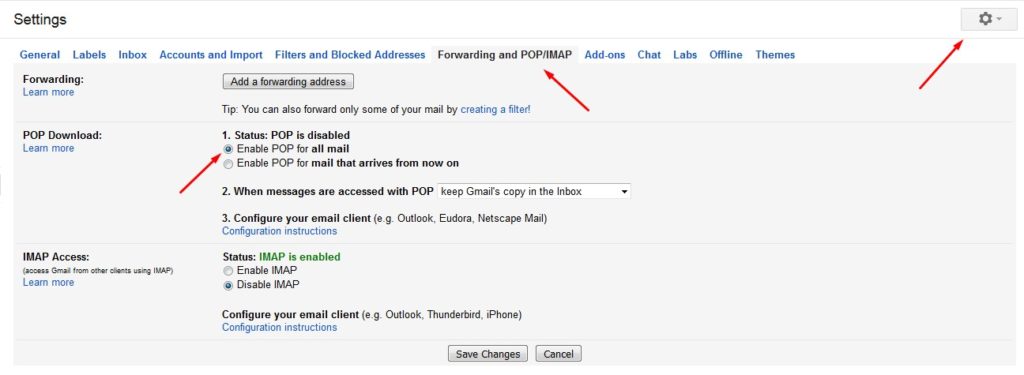Open the Accounts and Import tab

click(211, 55)
